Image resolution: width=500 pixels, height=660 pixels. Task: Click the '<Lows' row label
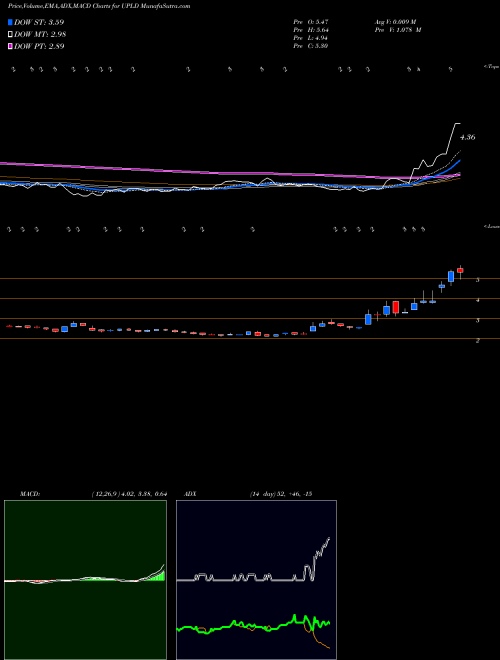[492, 226]
